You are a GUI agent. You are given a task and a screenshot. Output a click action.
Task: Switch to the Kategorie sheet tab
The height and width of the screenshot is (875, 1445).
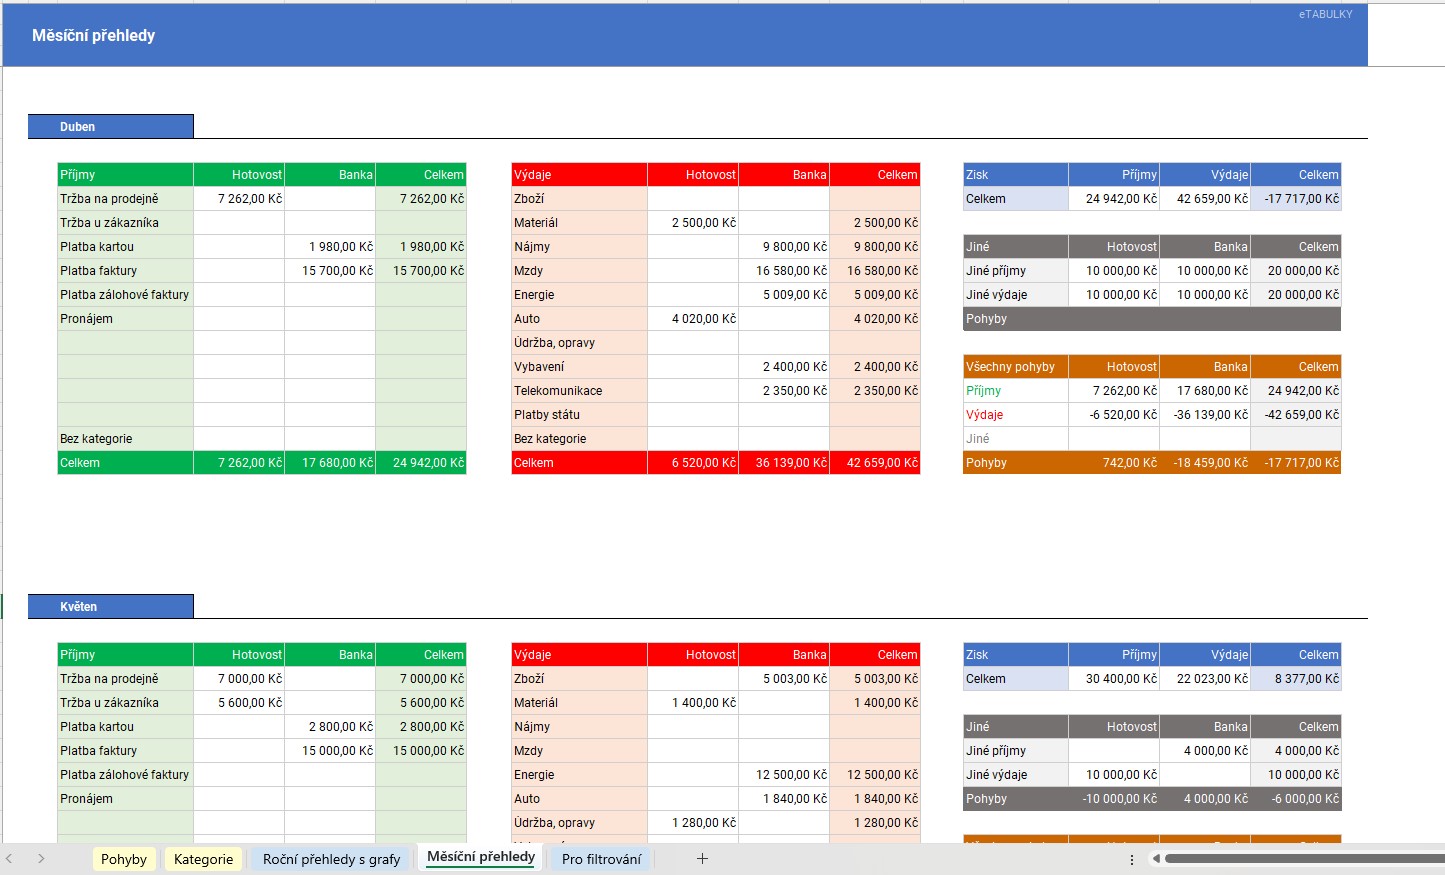[203, 859]
